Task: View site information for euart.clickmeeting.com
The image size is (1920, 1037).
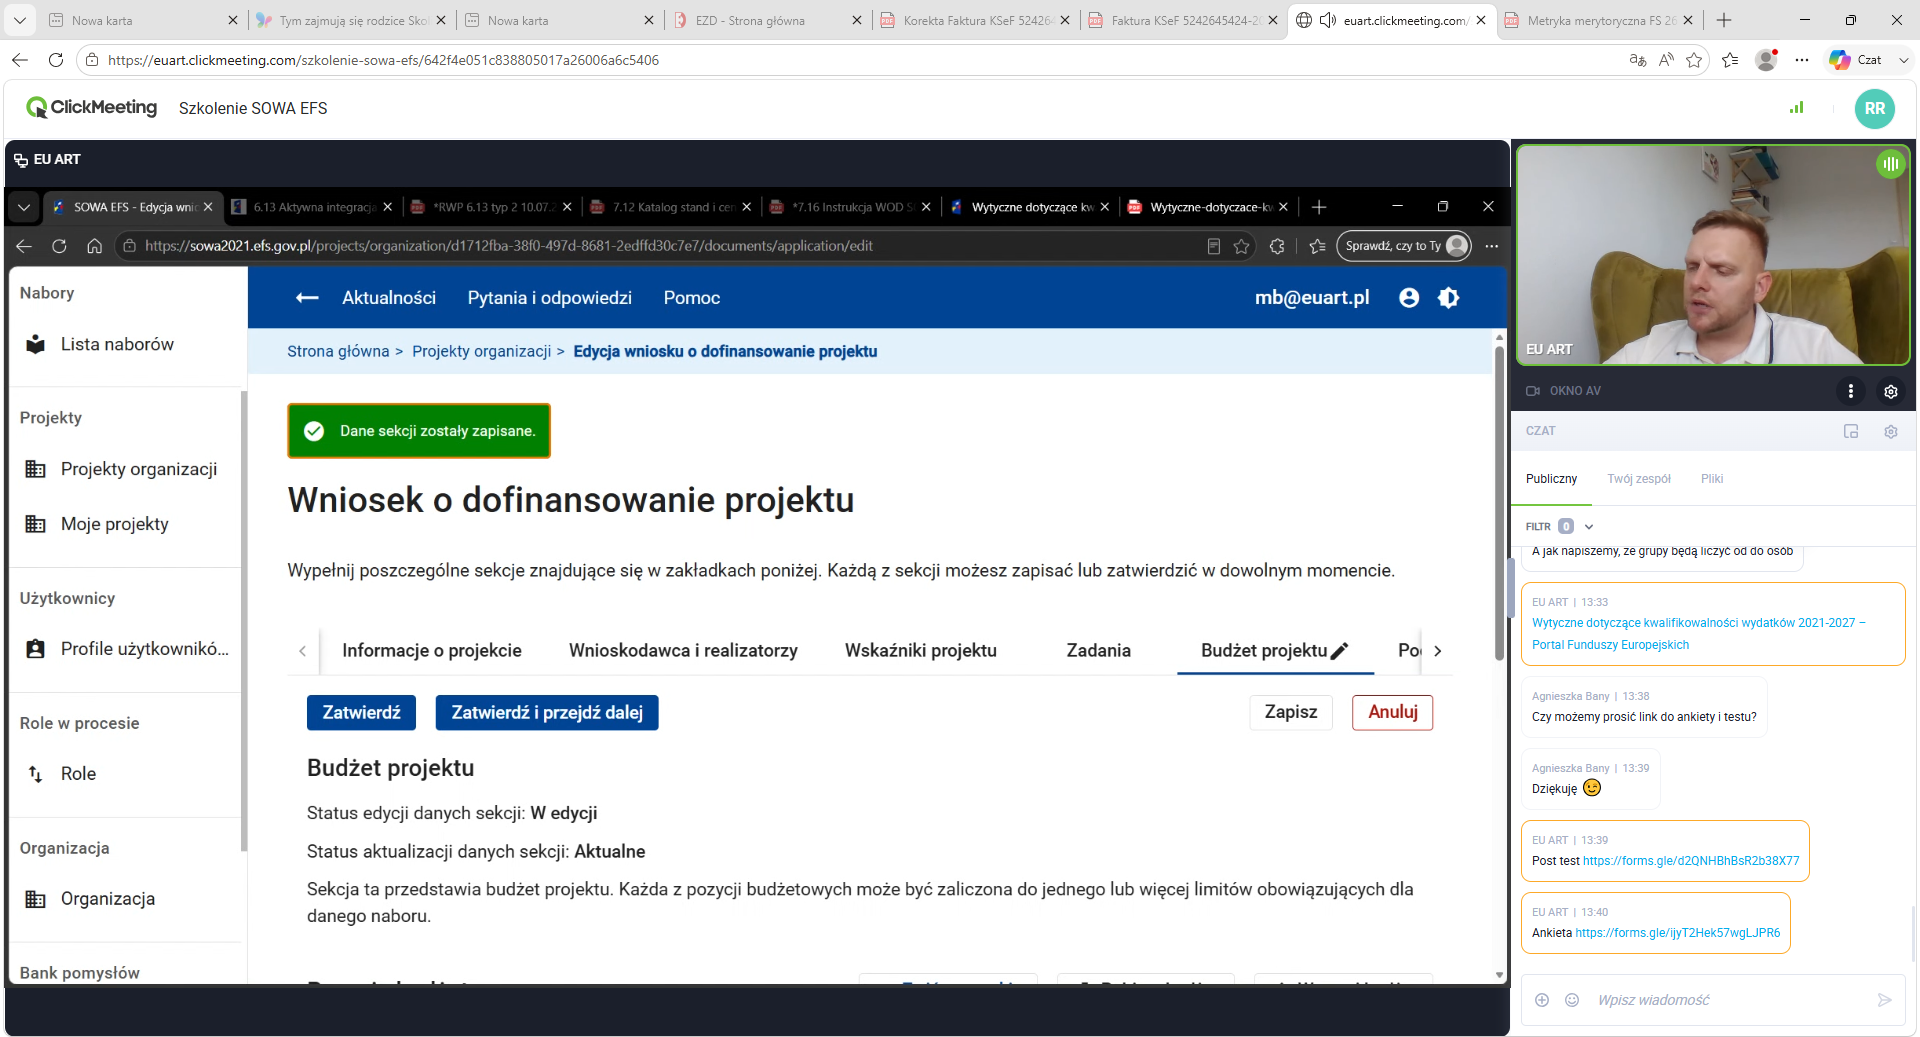Action: click(92, 60)
